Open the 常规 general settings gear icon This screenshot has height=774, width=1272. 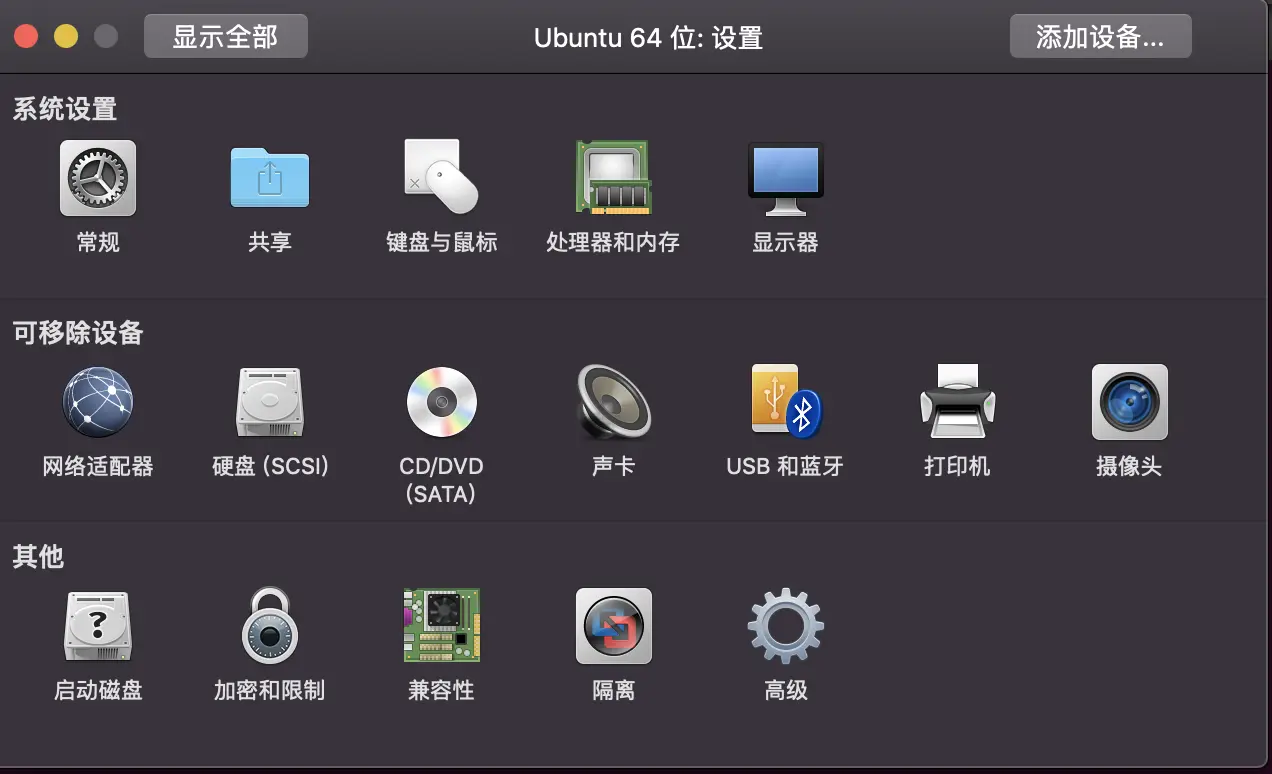98,178
